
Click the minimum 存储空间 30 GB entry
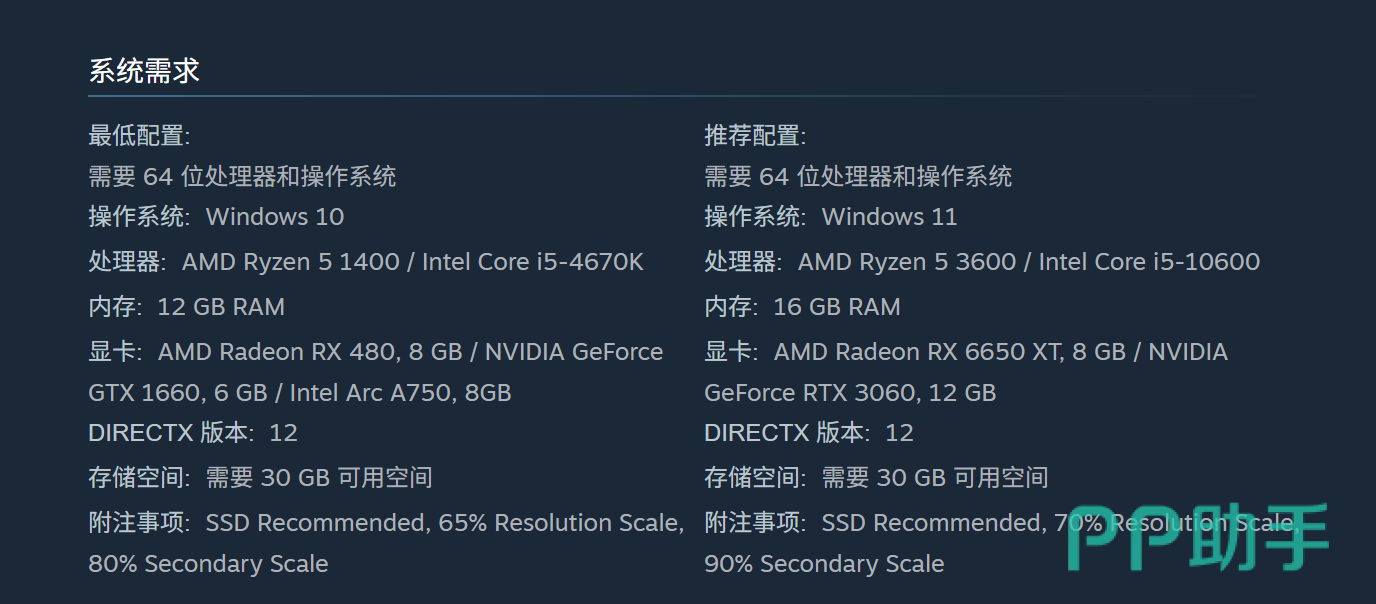260,478
